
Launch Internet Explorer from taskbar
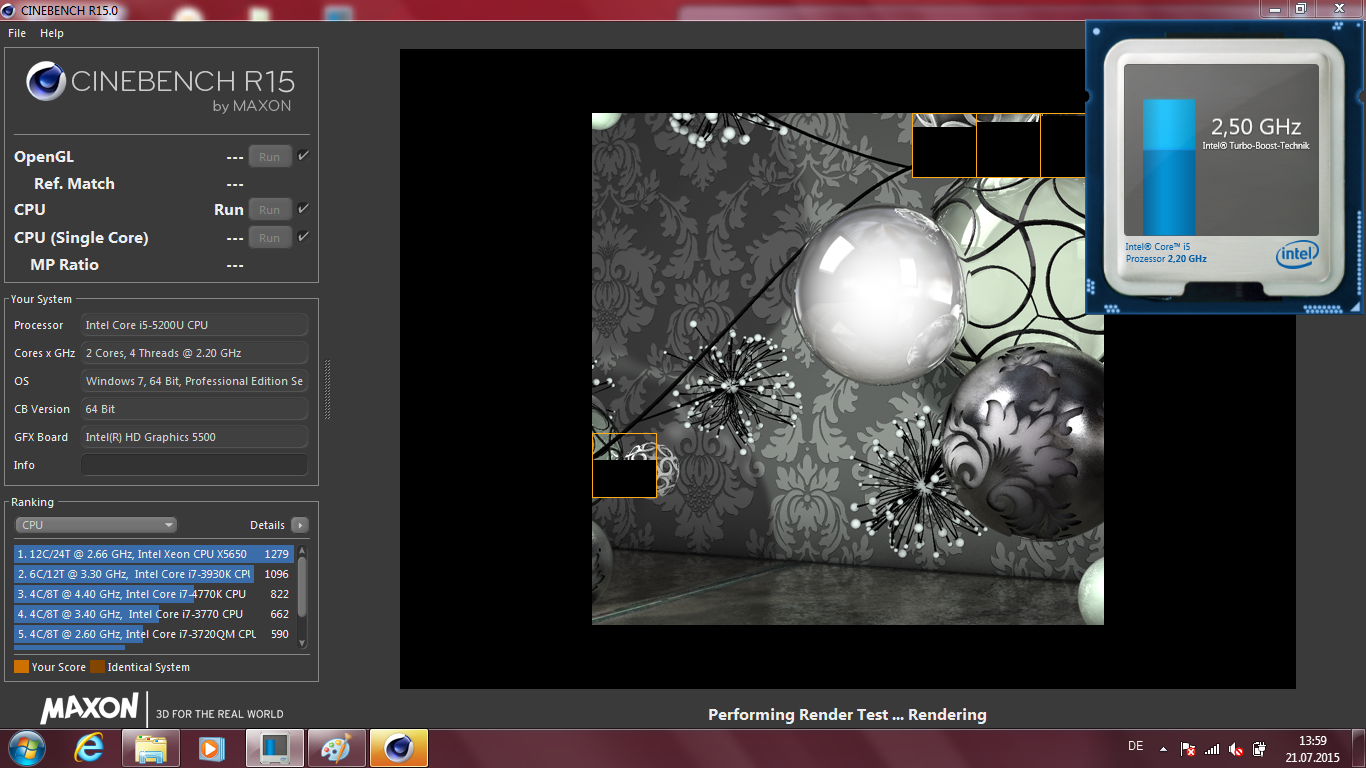[x=89, y=748]
